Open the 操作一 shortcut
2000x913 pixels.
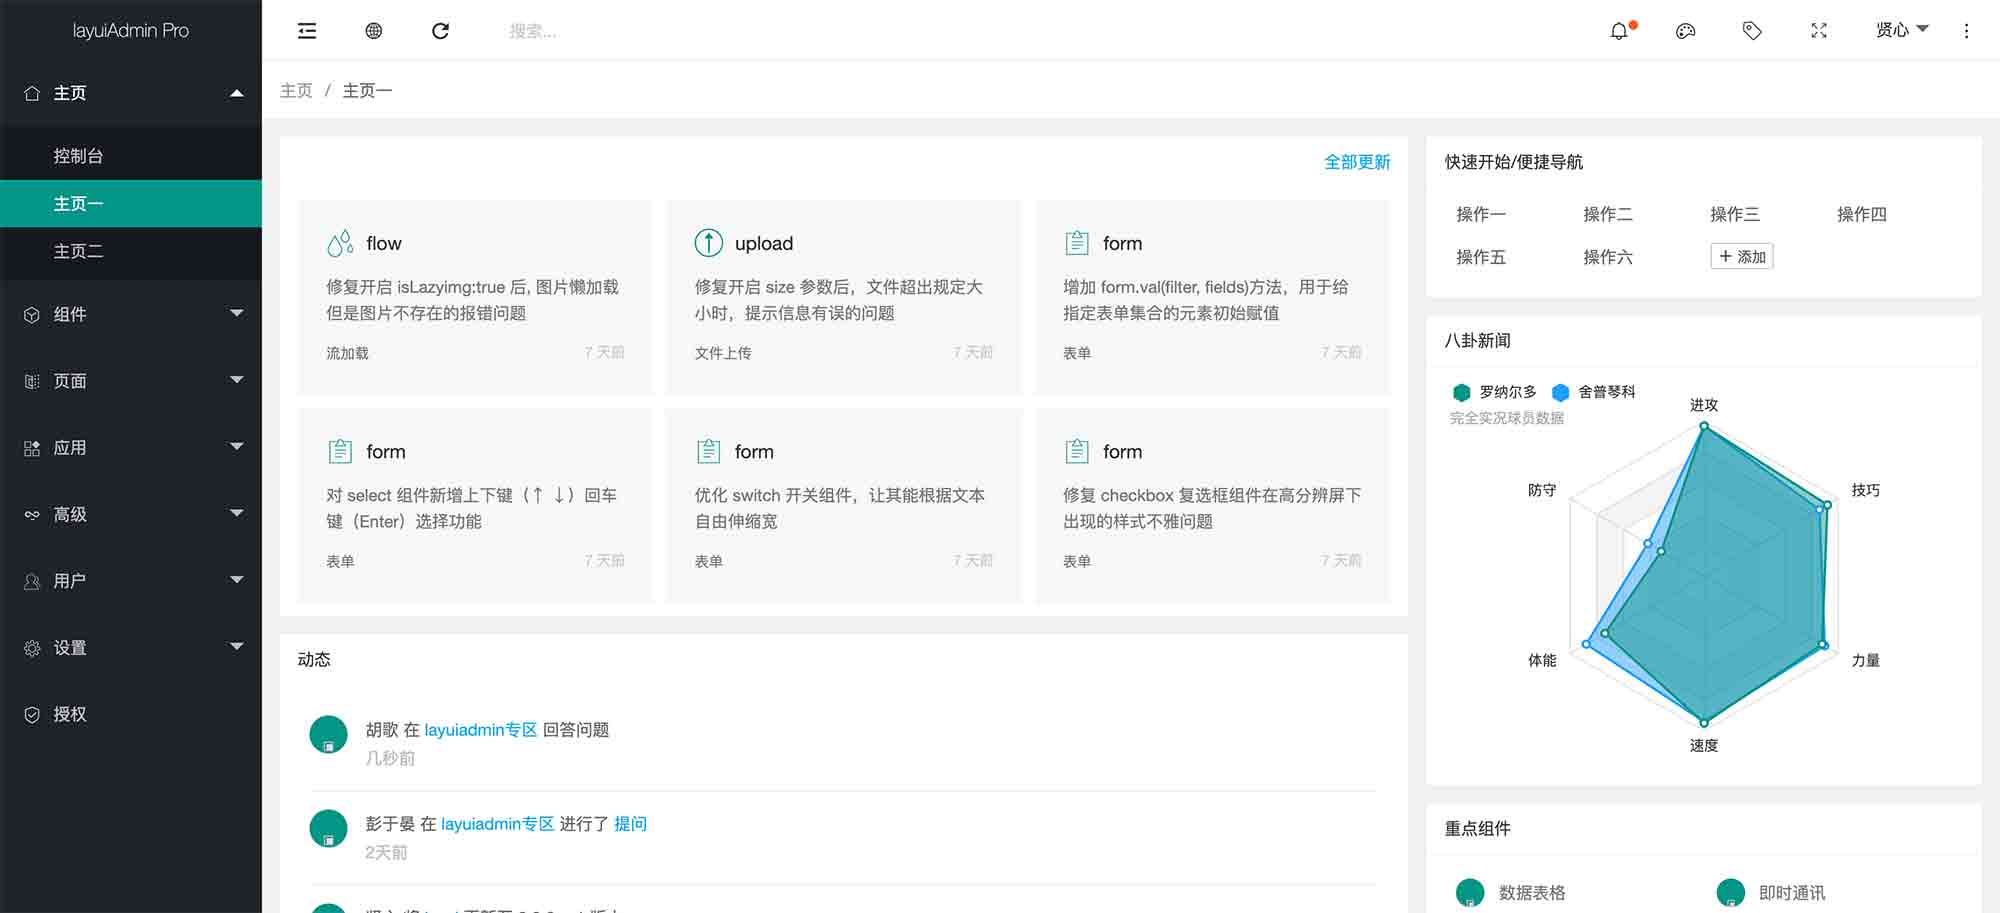pyautogui.click(x=1481, y=214)
